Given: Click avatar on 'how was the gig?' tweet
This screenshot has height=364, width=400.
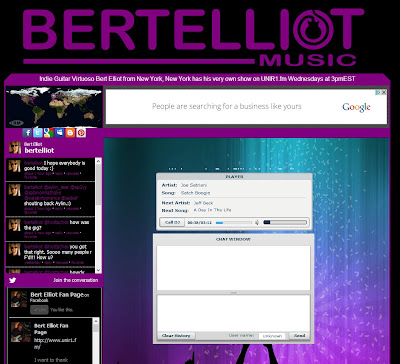Looking at the screenshot, I should coord(15,225).
